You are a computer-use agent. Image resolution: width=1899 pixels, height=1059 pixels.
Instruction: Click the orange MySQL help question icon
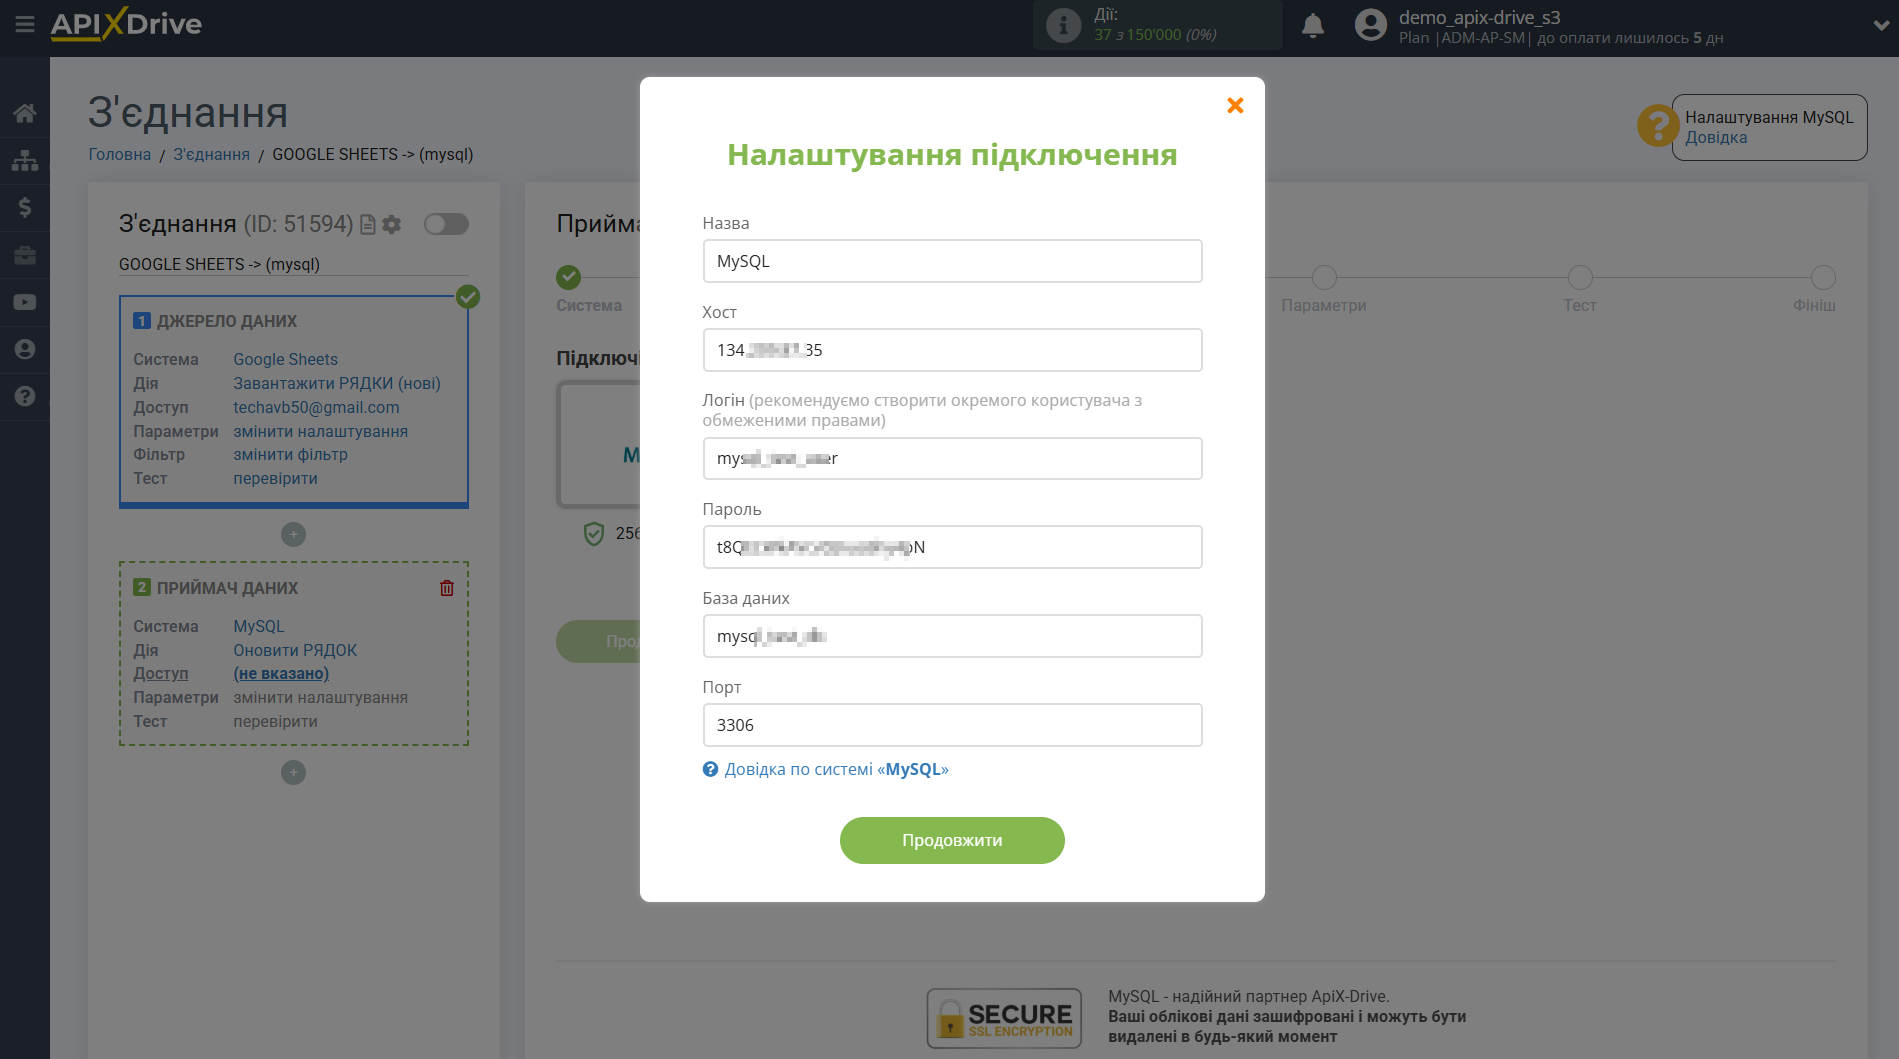pyautogui.click(x=1657, y=126)
